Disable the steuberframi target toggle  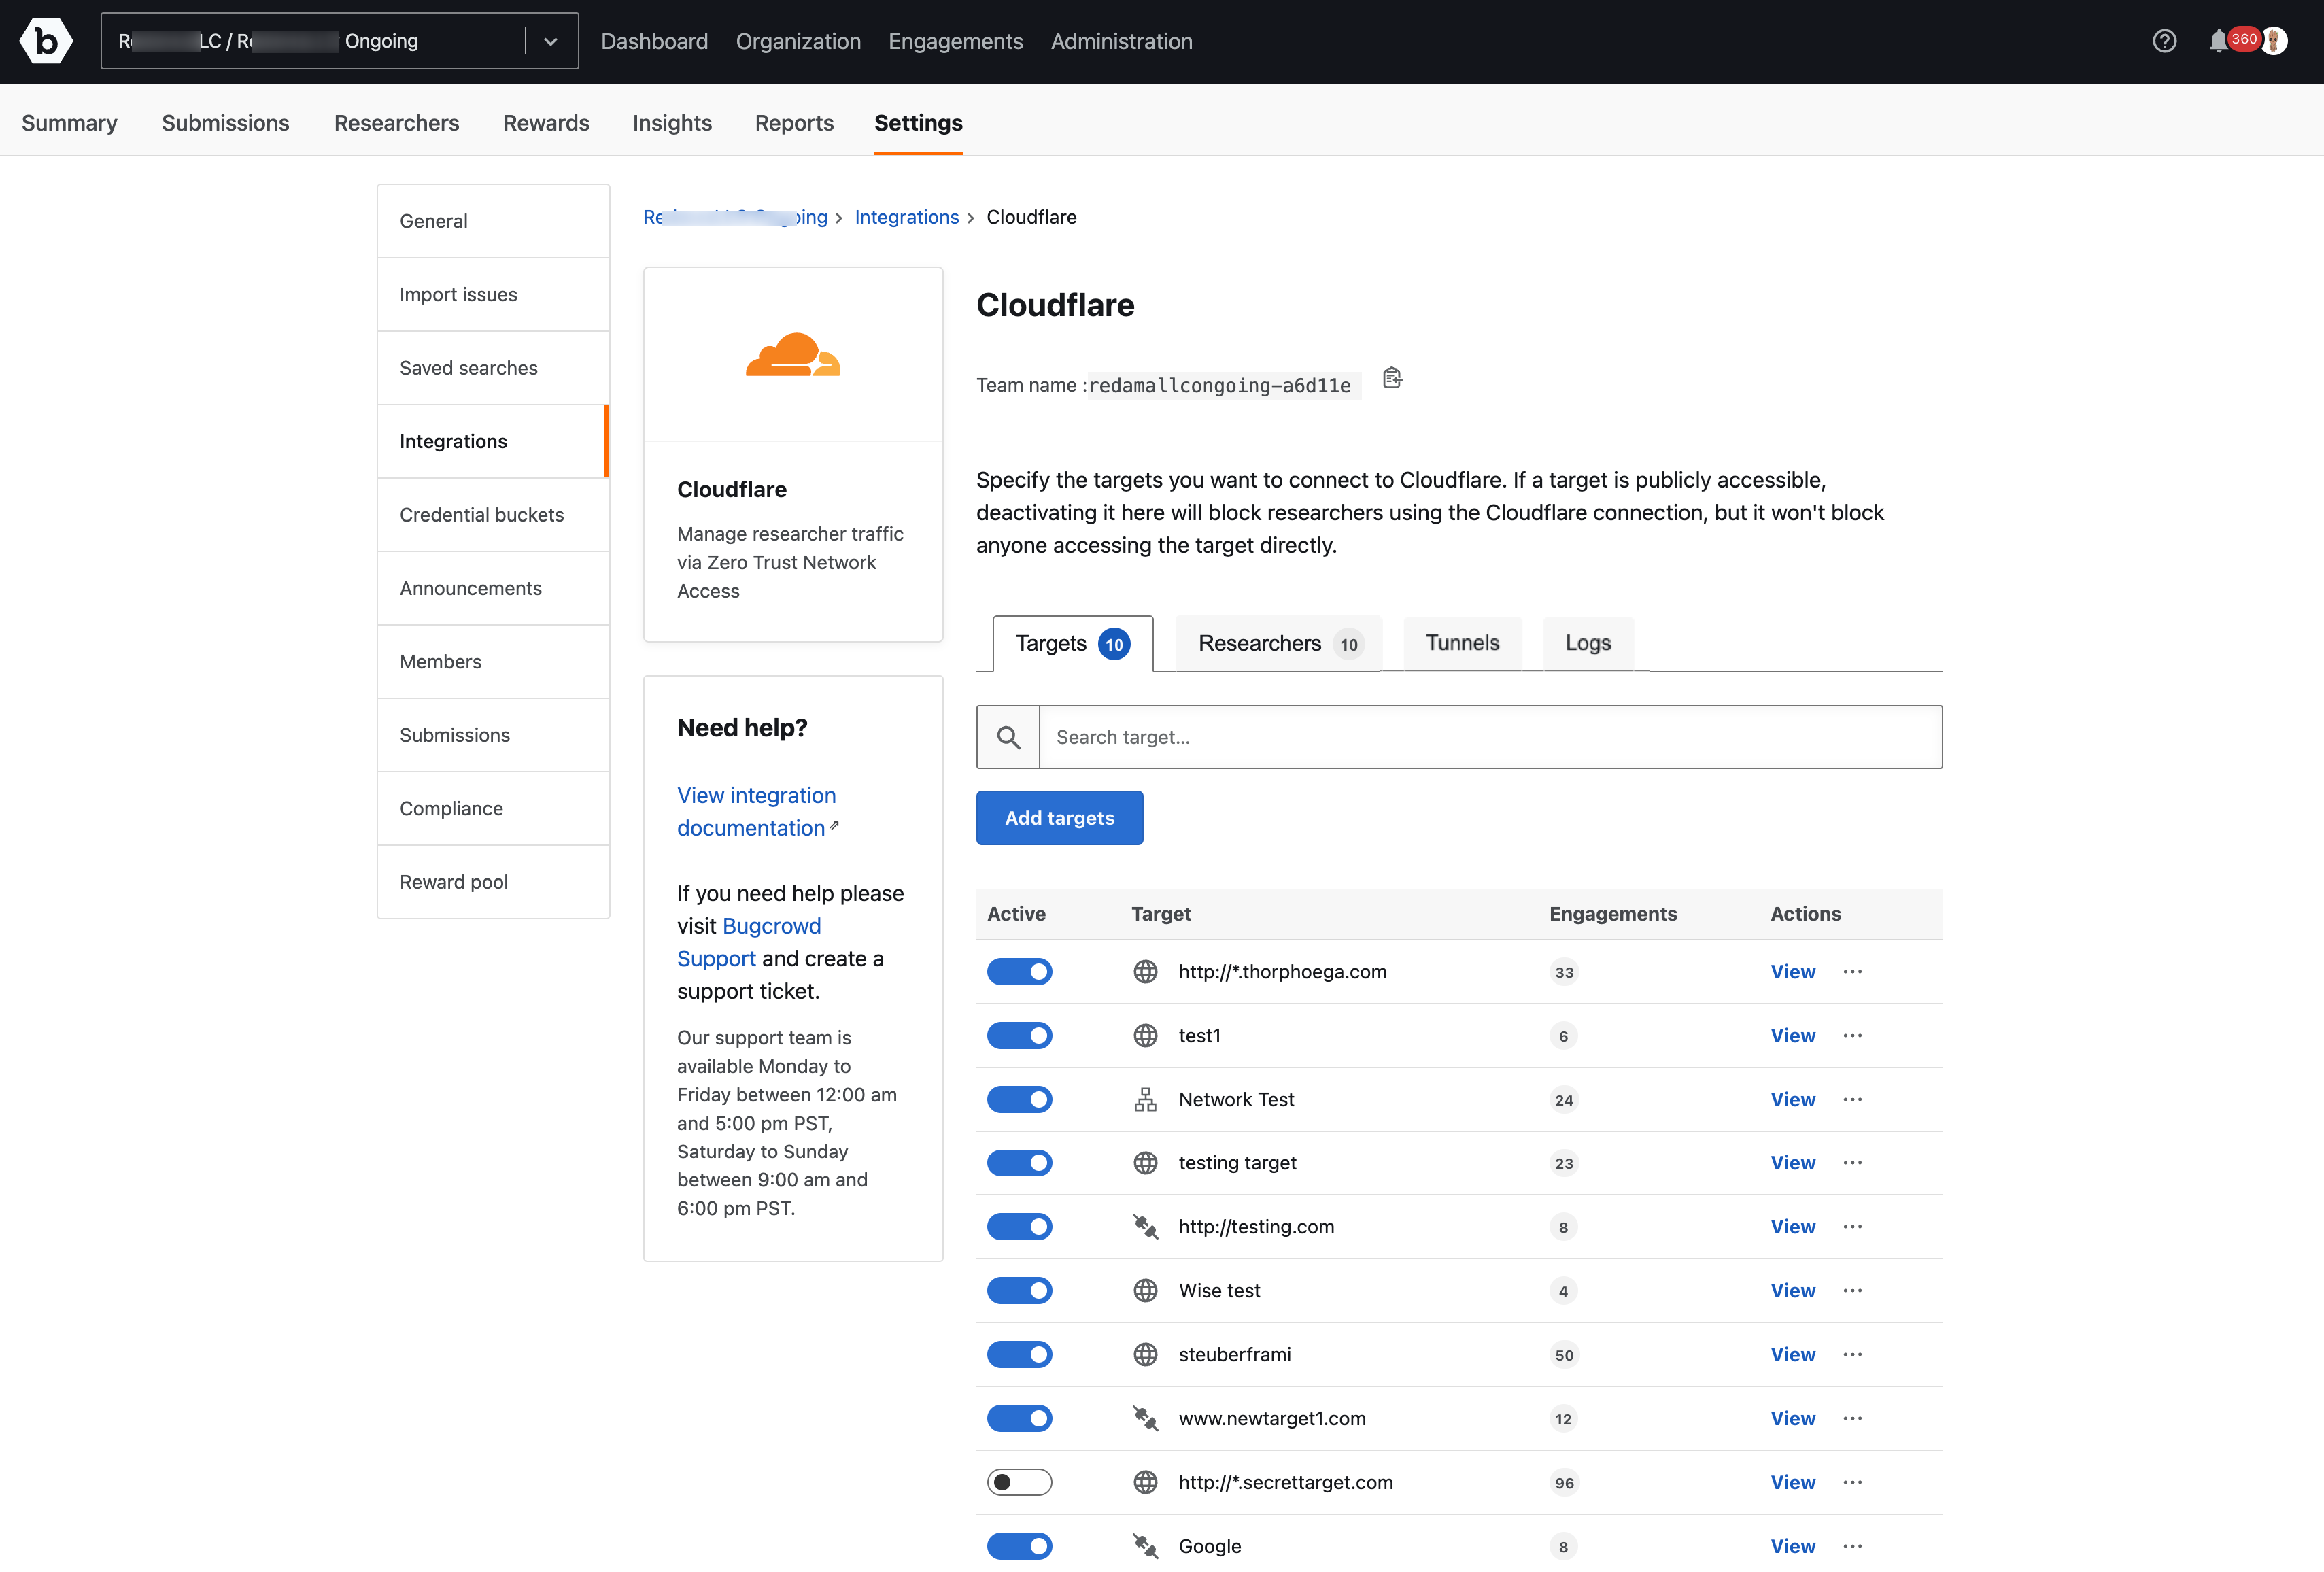pos(1019,1355)
